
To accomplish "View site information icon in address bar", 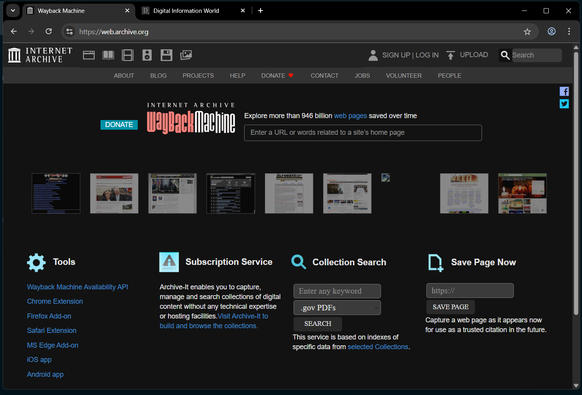I will click(x=69, y=32).
